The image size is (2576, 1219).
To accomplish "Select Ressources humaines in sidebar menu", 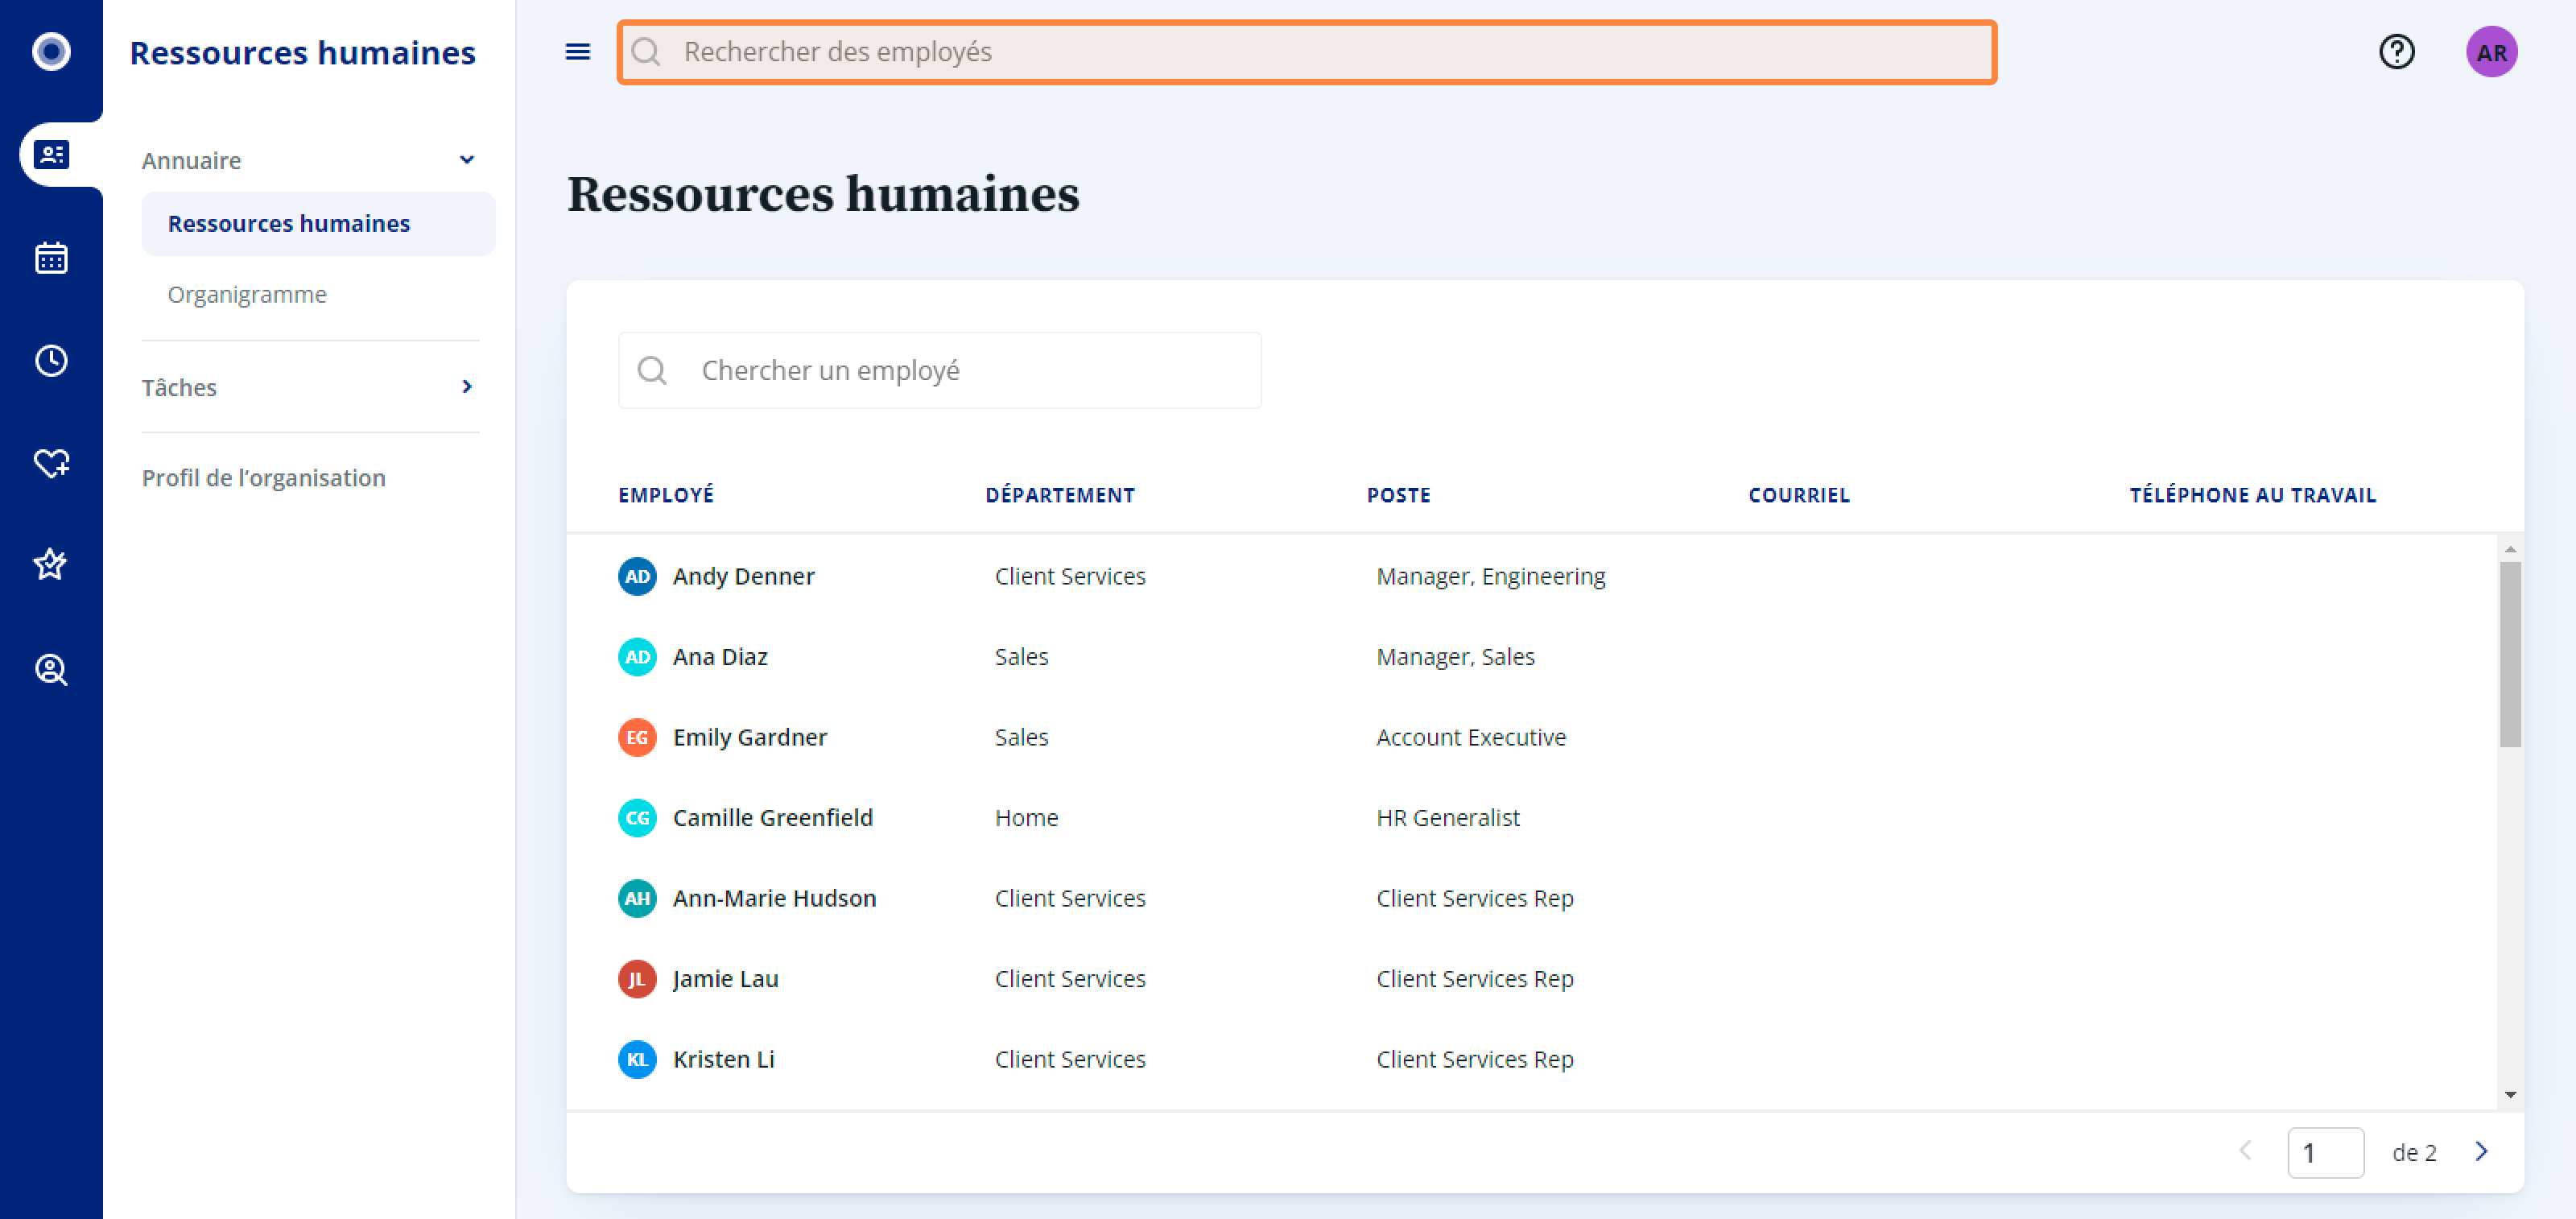I will [318, 224].
